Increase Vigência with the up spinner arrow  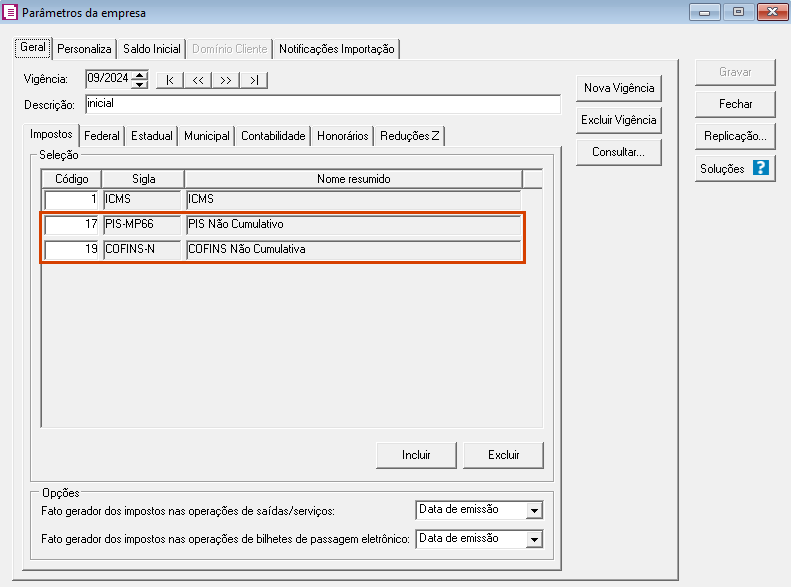tap(139, 75)
